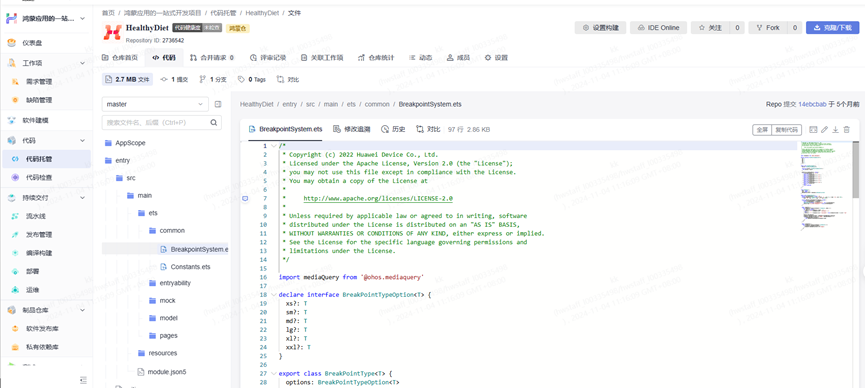Switch to the 合并请求 tab
Screen dimensions: 865x388
pos(211,57)
